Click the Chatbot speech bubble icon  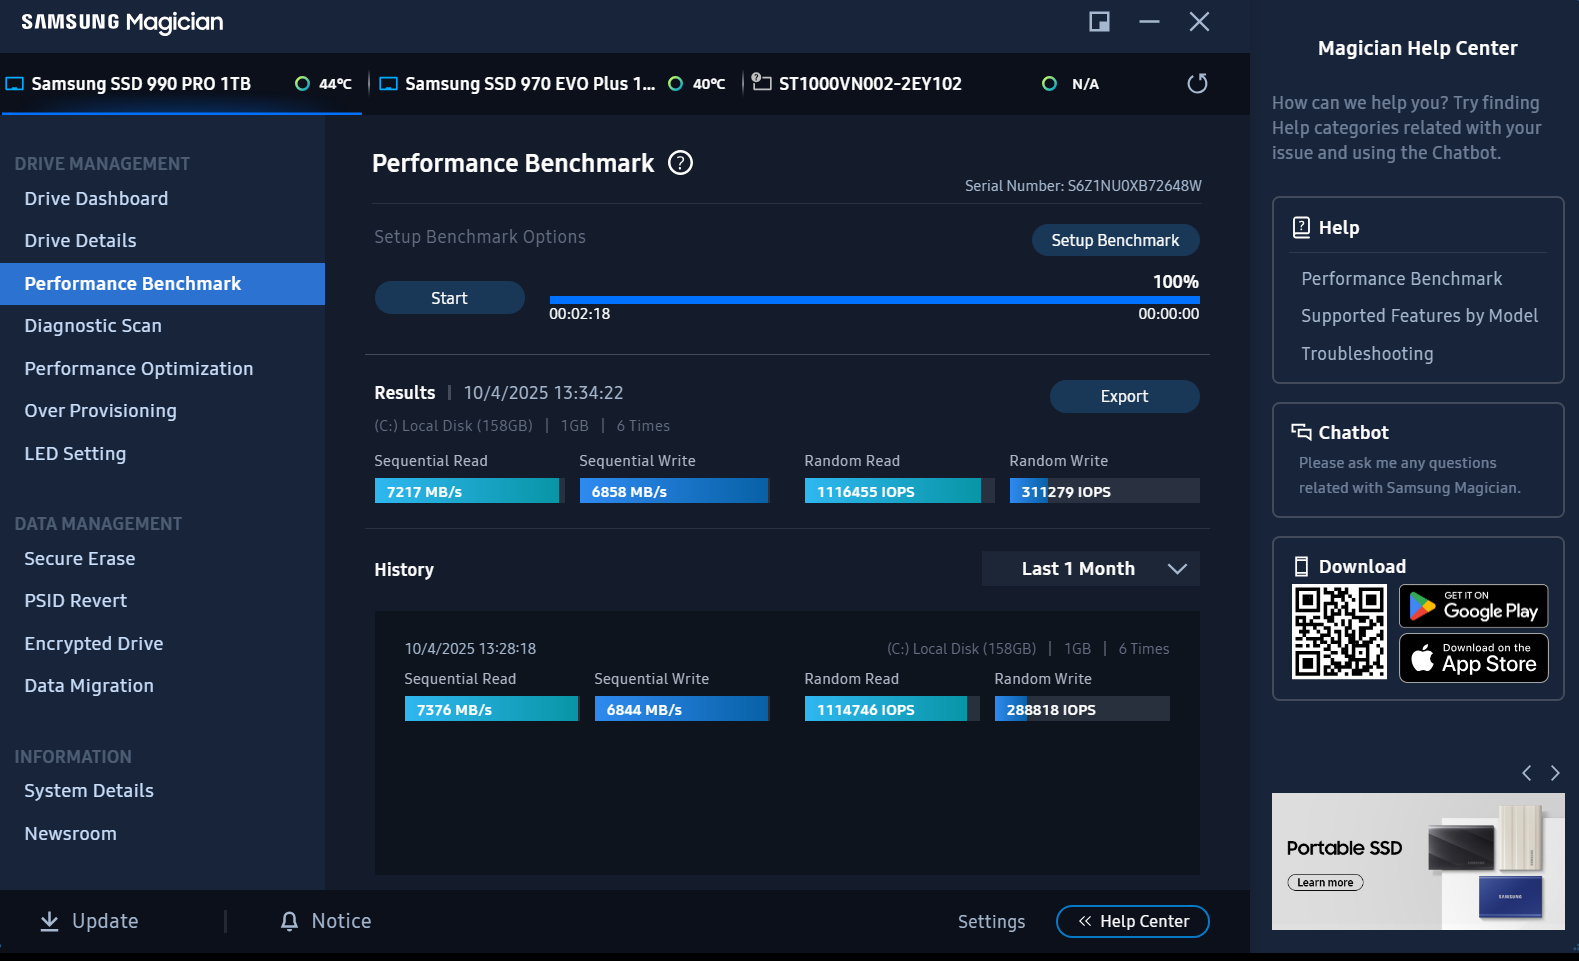pyautogui.click(x=1301, y=432)
